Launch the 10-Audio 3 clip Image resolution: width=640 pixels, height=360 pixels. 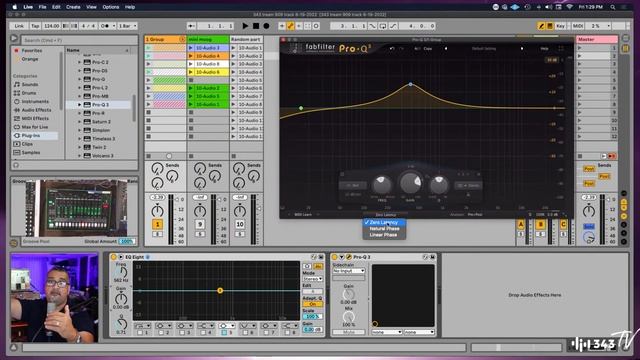[191, 48]
